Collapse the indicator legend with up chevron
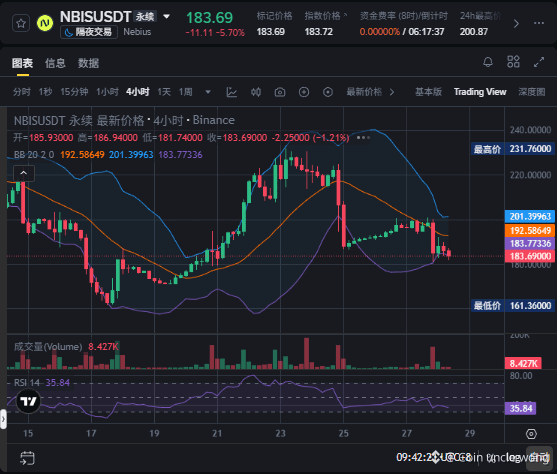 click(24, 173)
